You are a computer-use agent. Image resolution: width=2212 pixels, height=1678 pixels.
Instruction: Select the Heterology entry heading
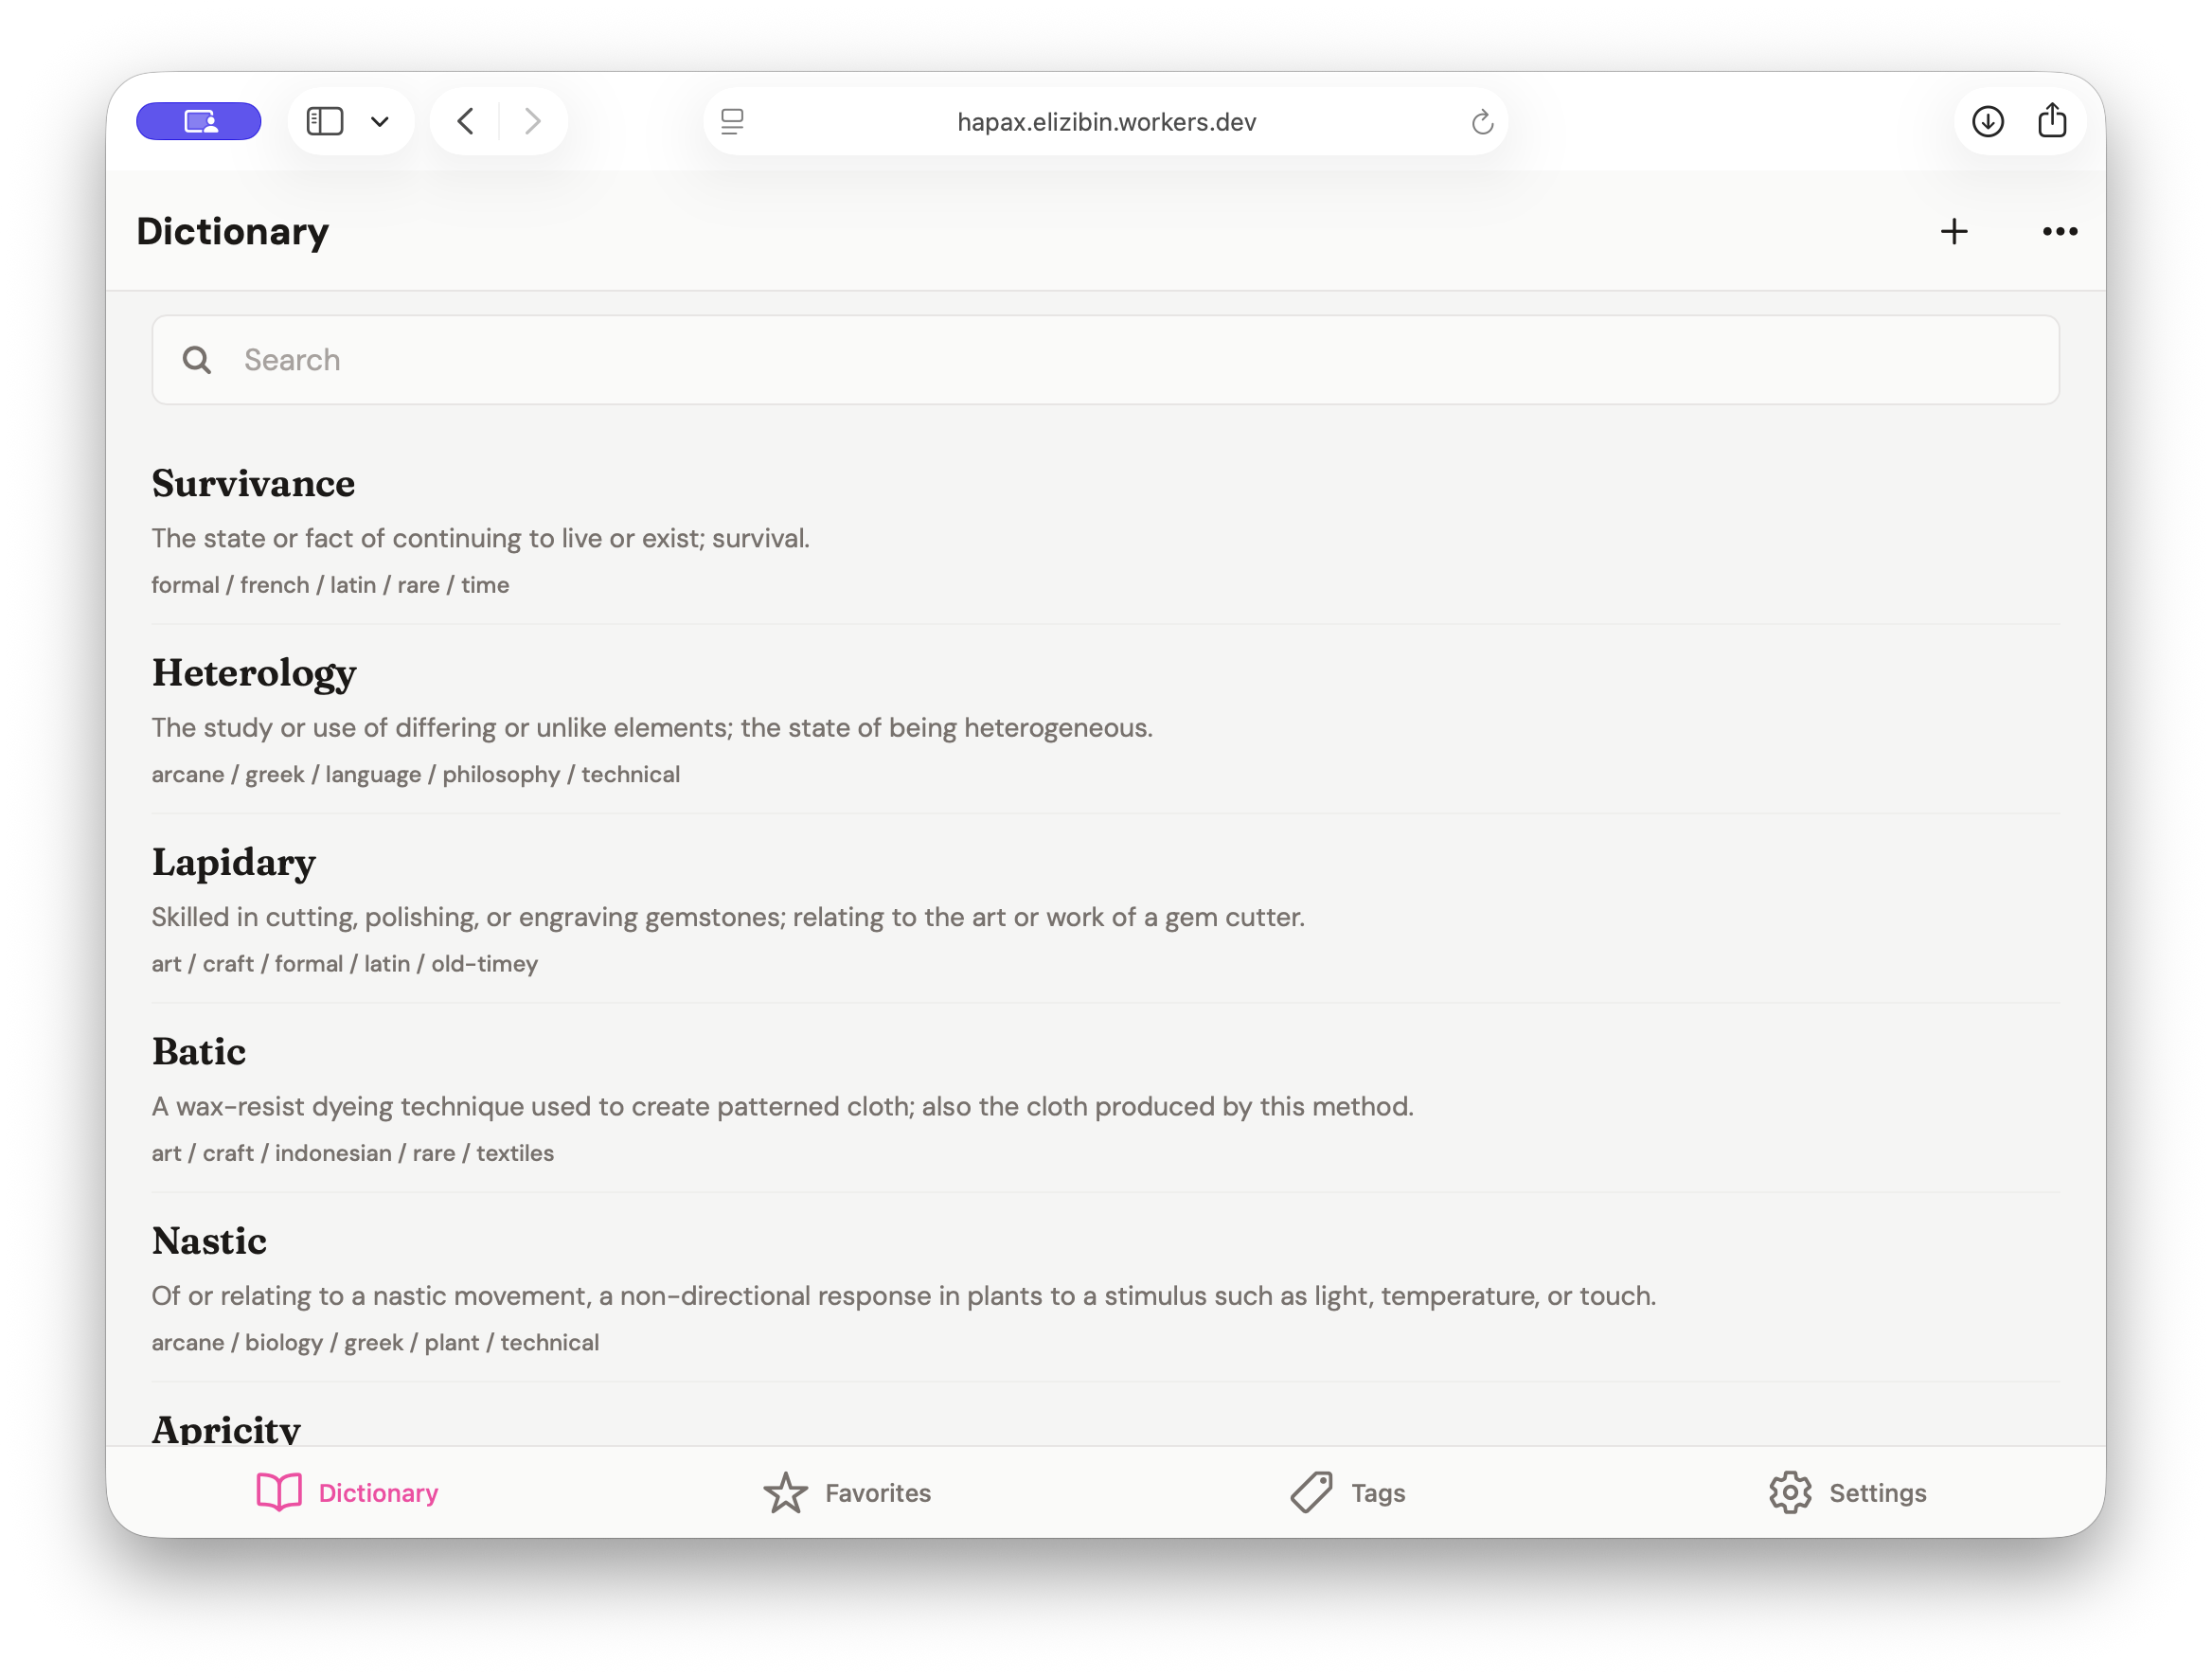[x=254, y=673]
